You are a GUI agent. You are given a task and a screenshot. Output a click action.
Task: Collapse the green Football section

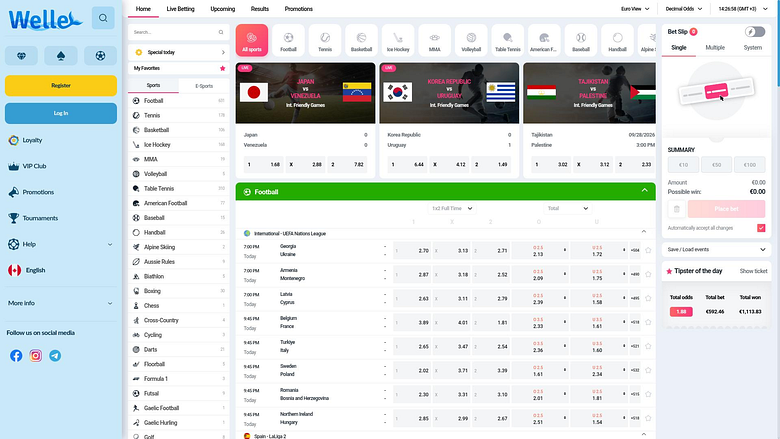(x=644, y=191)
